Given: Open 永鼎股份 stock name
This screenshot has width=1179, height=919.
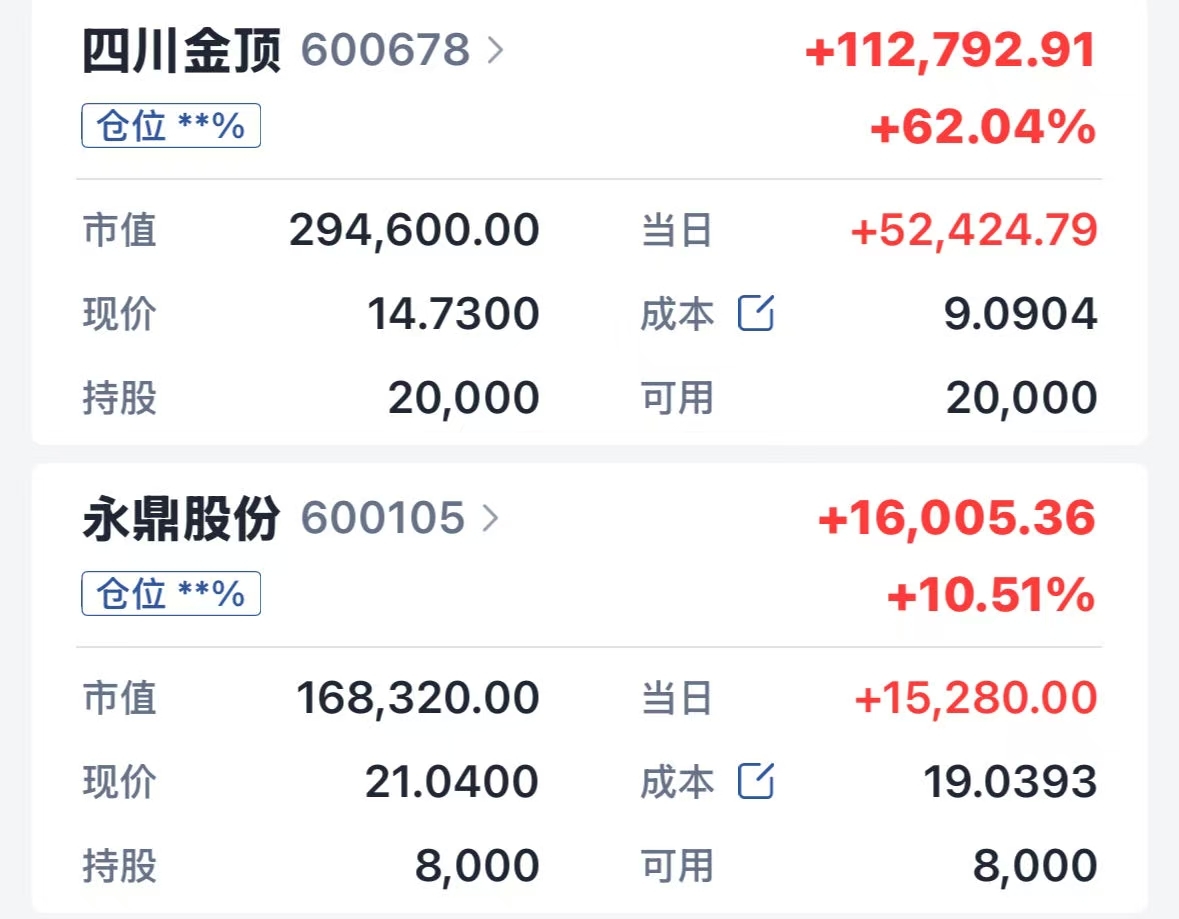Looking at the screenshot, I should [182, 518].
